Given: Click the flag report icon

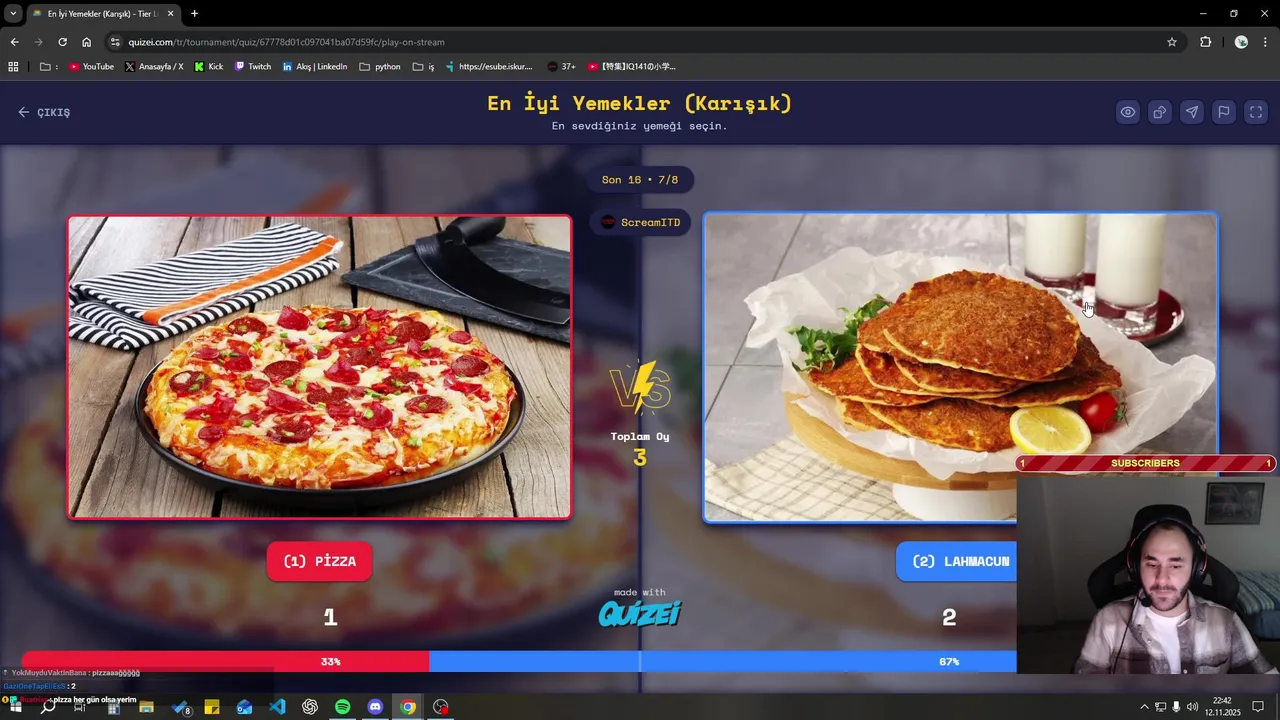Looking at the screenshot, I should [1223, 112].
